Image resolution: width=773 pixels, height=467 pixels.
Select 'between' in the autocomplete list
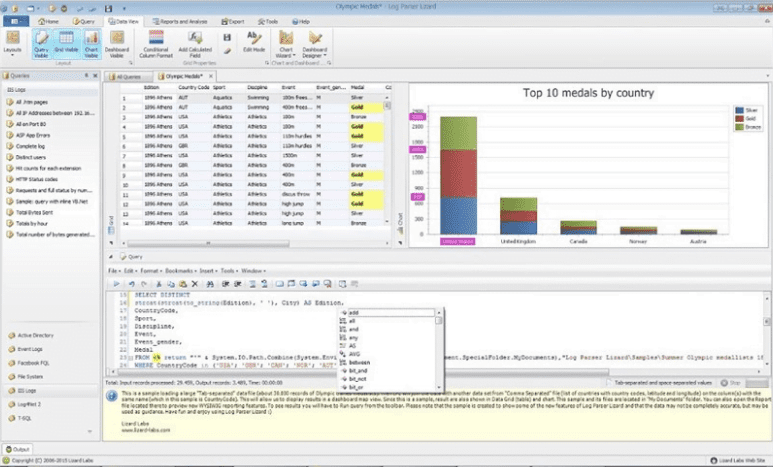(x=359, y=362)
